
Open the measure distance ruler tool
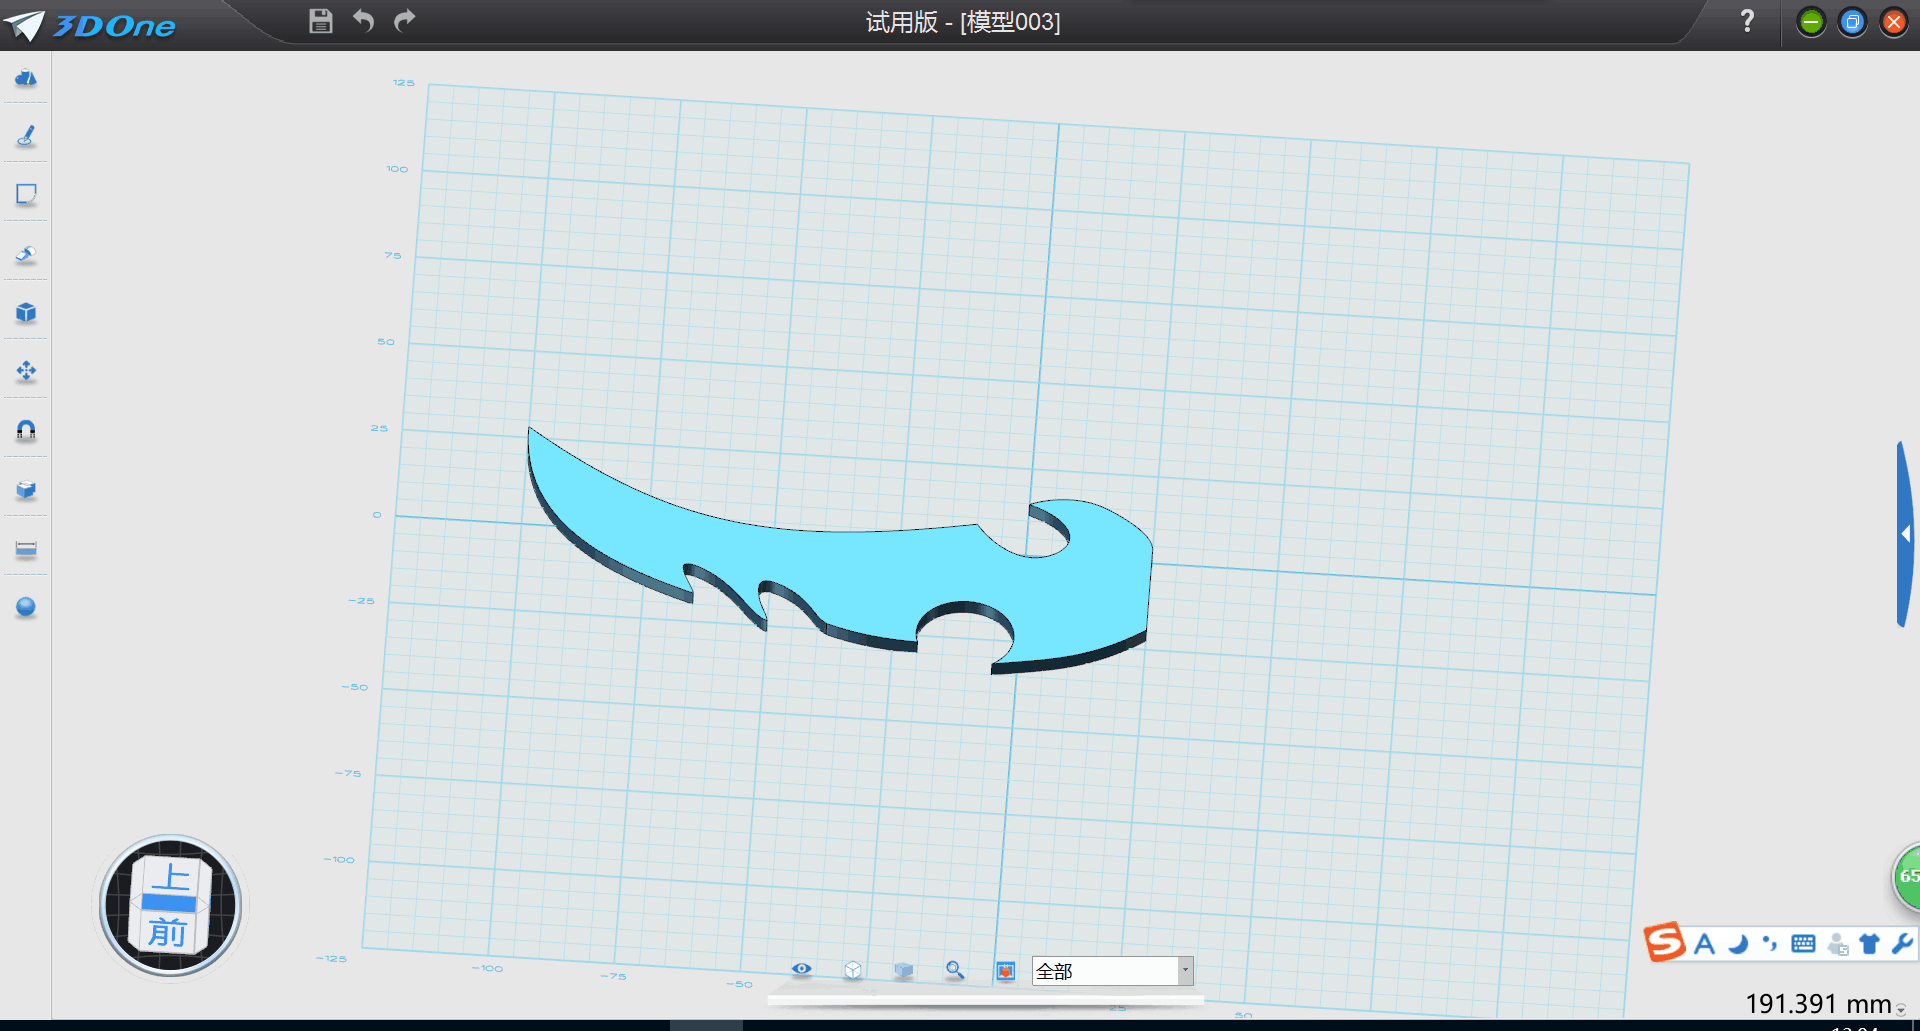[26, 549]
